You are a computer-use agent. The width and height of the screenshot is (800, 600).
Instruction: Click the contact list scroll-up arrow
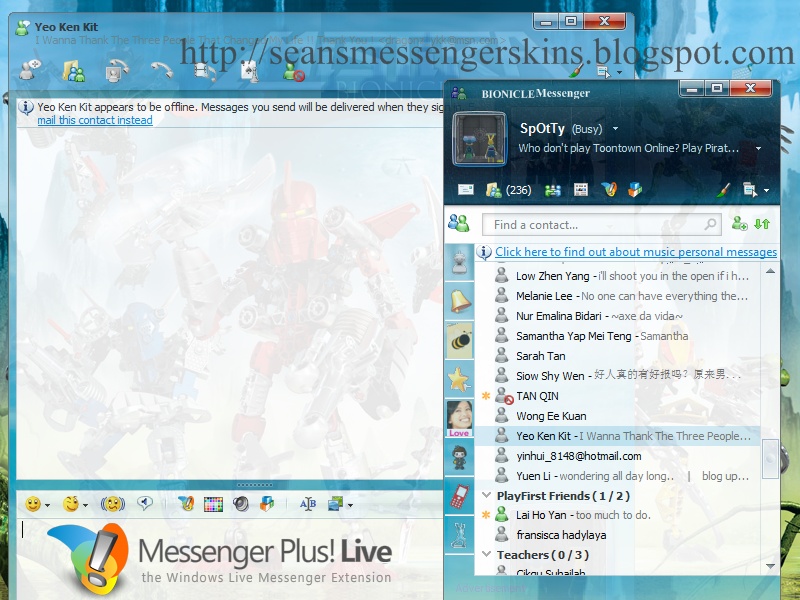coord(770,271)
